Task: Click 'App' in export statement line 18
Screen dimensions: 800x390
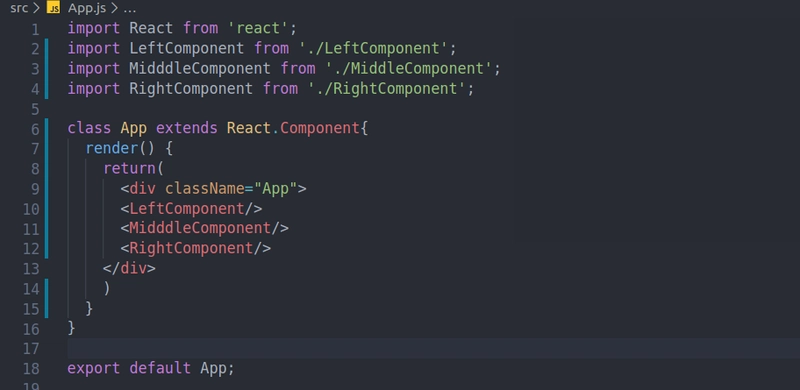Action: click(213, 368)
